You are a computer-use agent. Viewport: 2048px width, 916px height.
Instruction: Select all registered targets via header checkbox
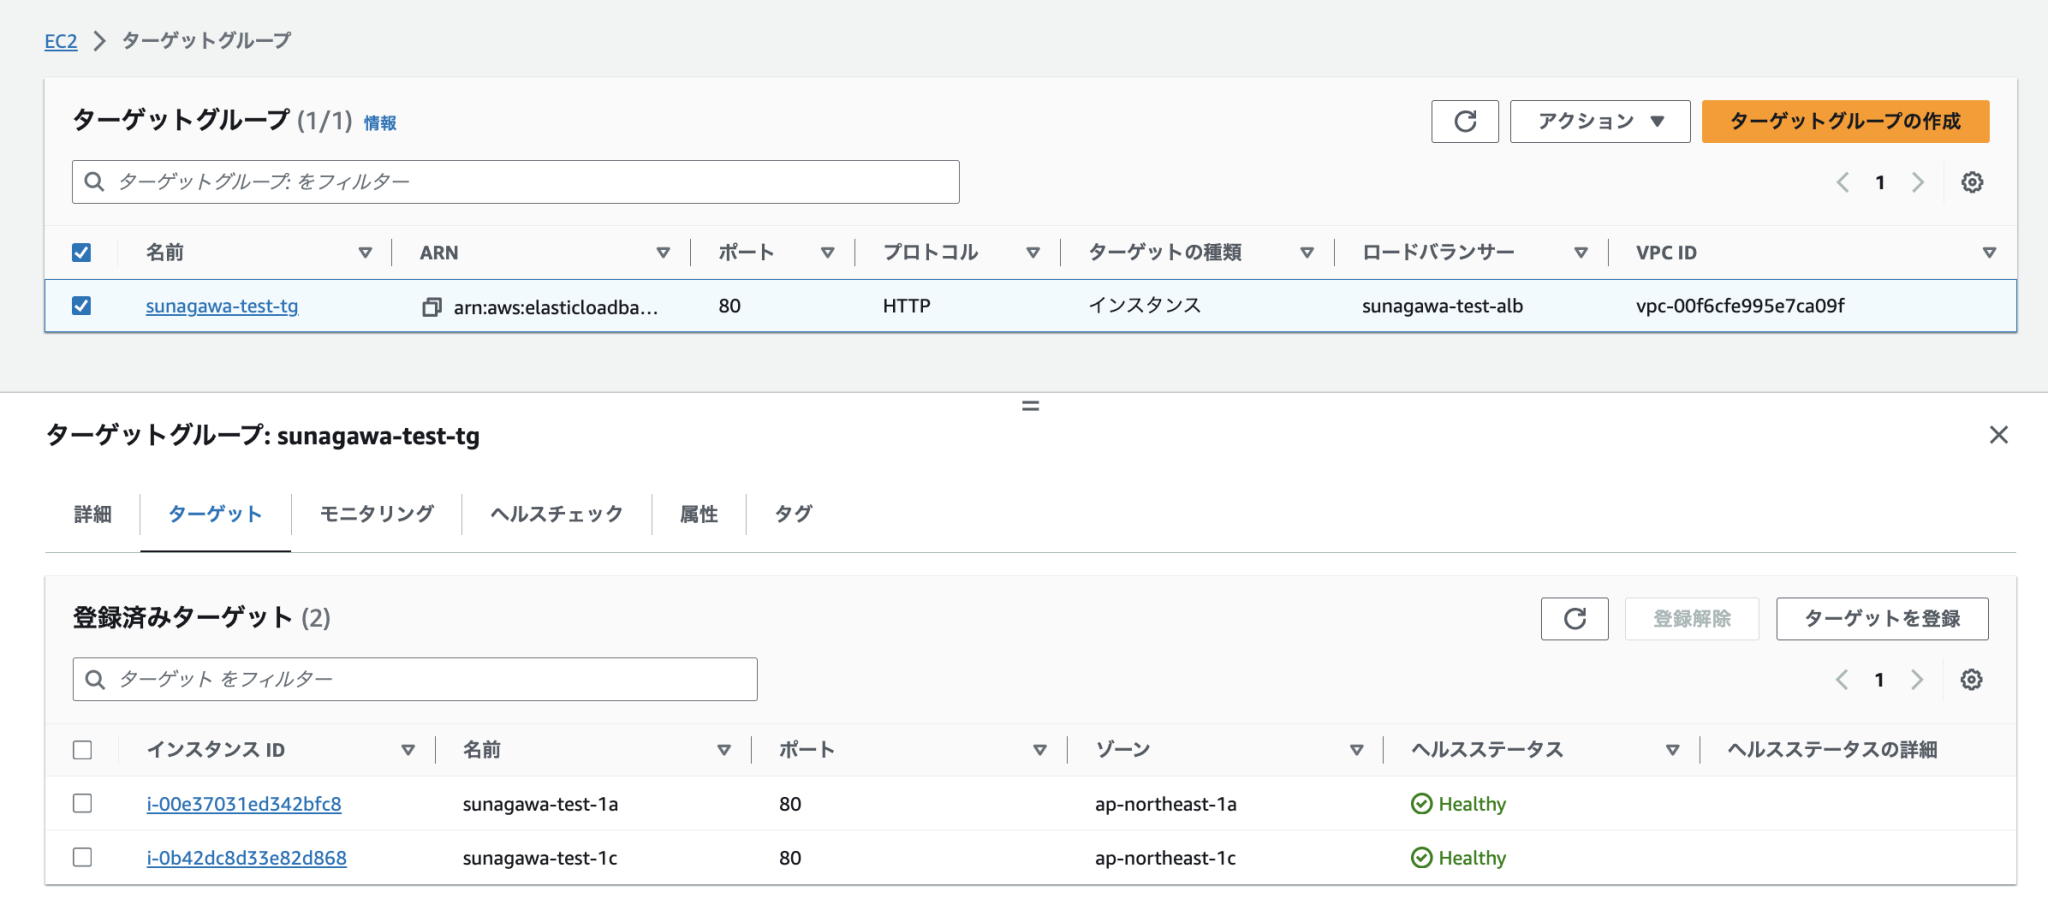pyautogui.click(x=82, y=748)
